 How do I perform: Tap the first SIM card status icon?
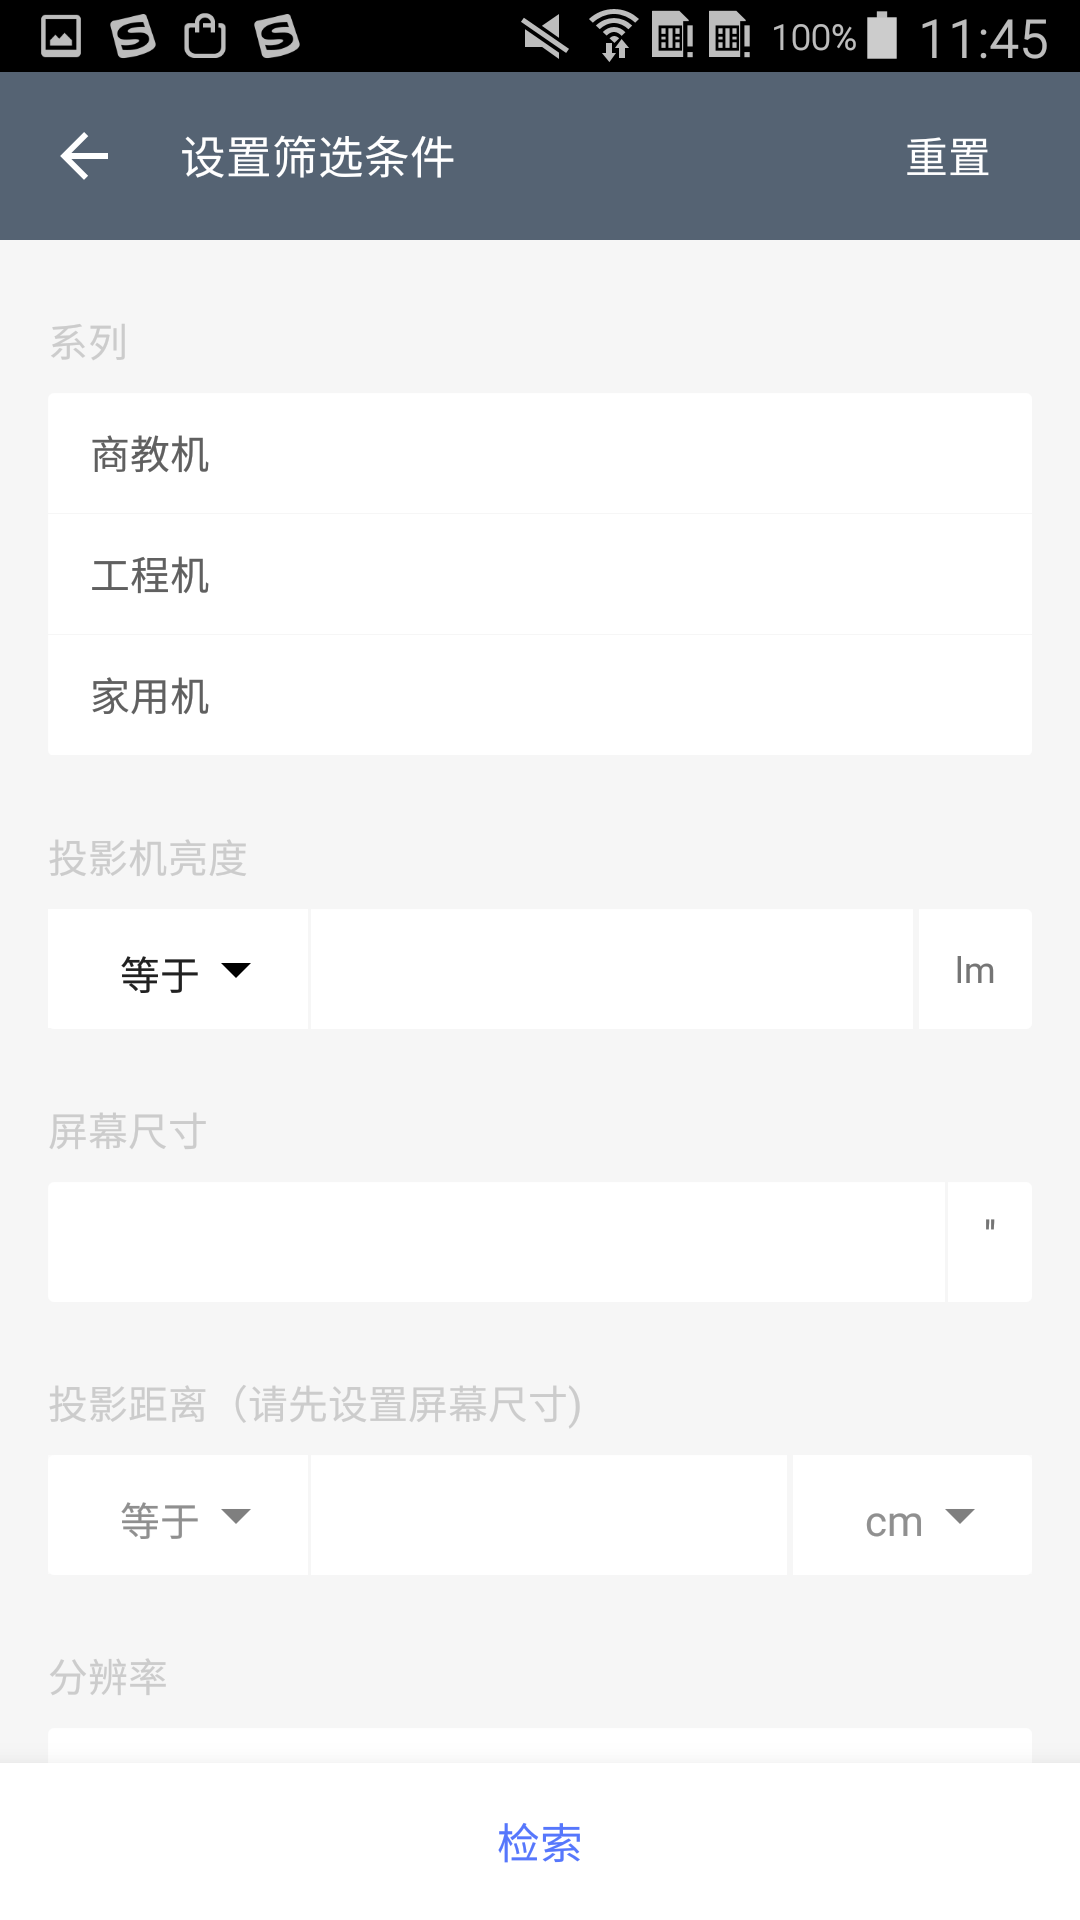click(x=673, y=37)
